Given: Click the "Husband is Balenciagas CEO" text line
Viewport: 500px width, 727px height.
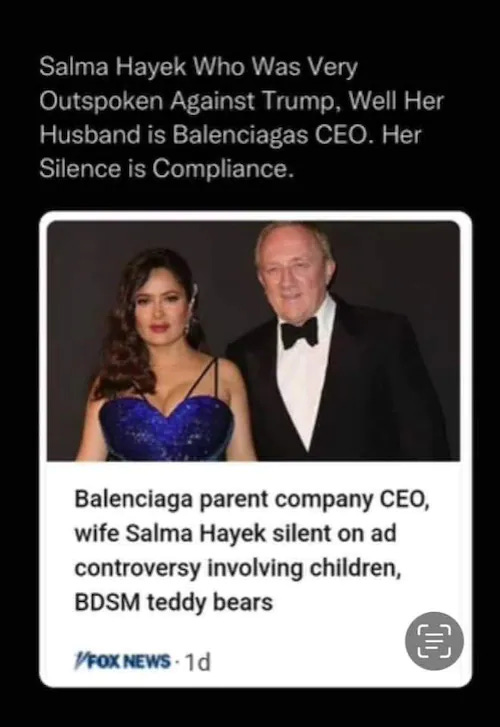Looking at the screenshot, I should coord(230,135).
